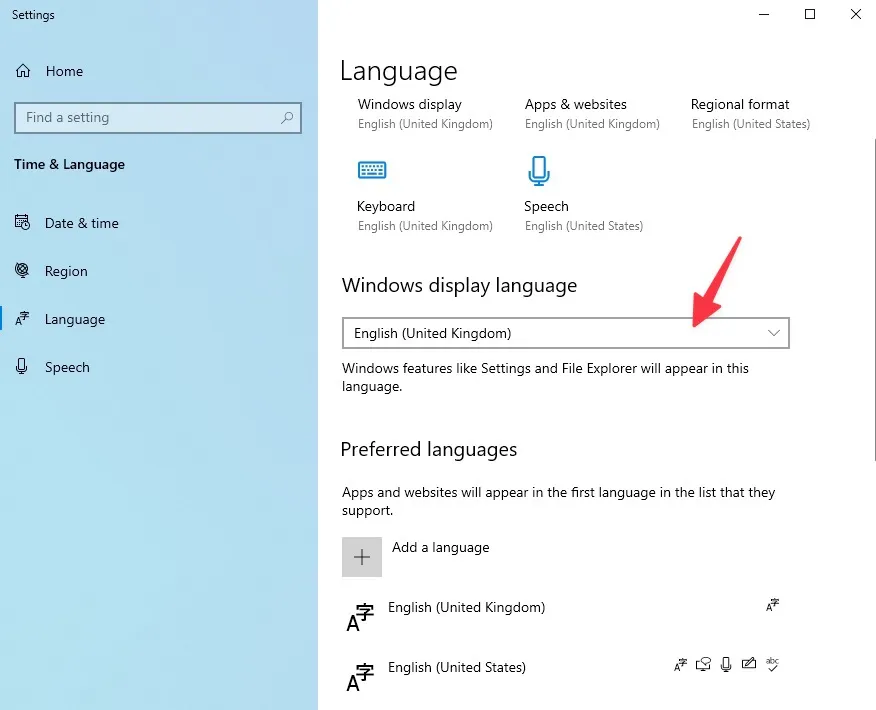
Task: Minimize the Settings window
Action: click(x=764, y=14)
